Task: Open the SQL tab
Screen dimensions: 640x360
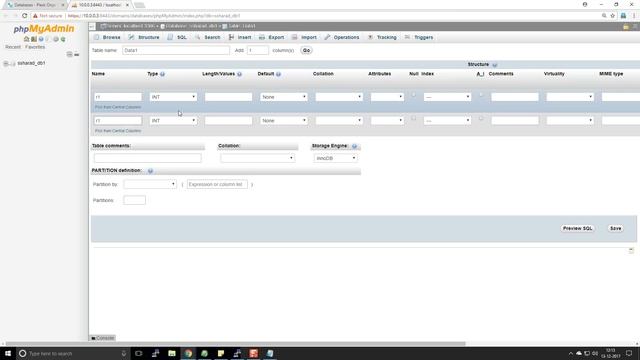Action: click(177, 37)
